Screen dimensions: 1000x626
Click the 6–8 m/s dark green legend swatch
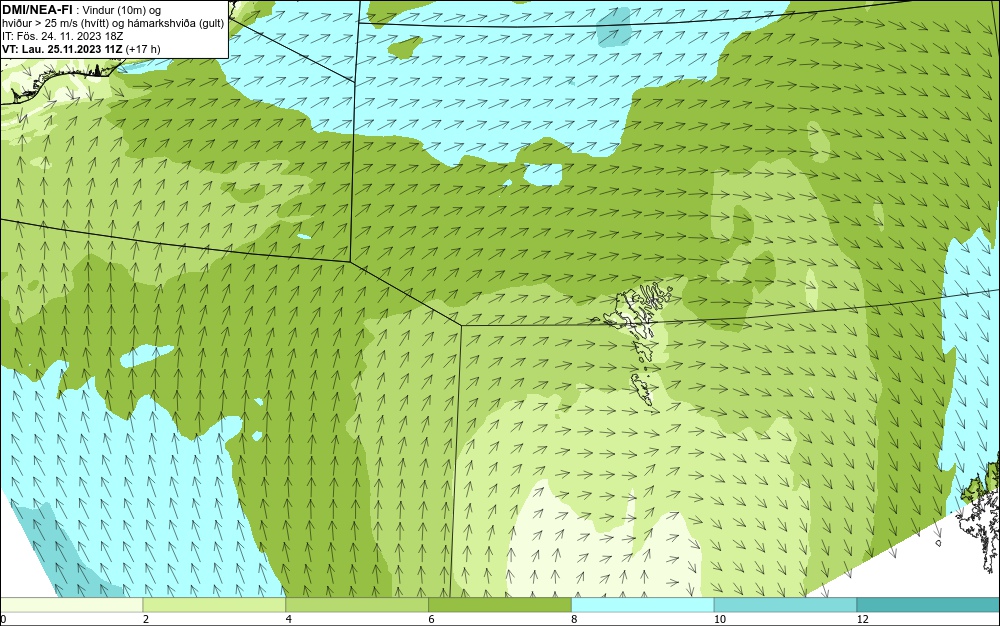click(500, 605)
